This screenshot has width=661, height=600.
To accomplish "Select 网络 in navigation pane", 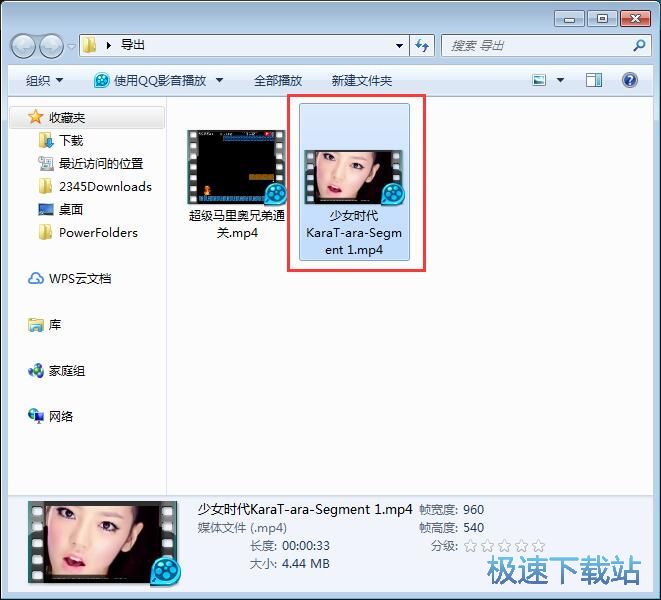I will click(x=61, y=417).
